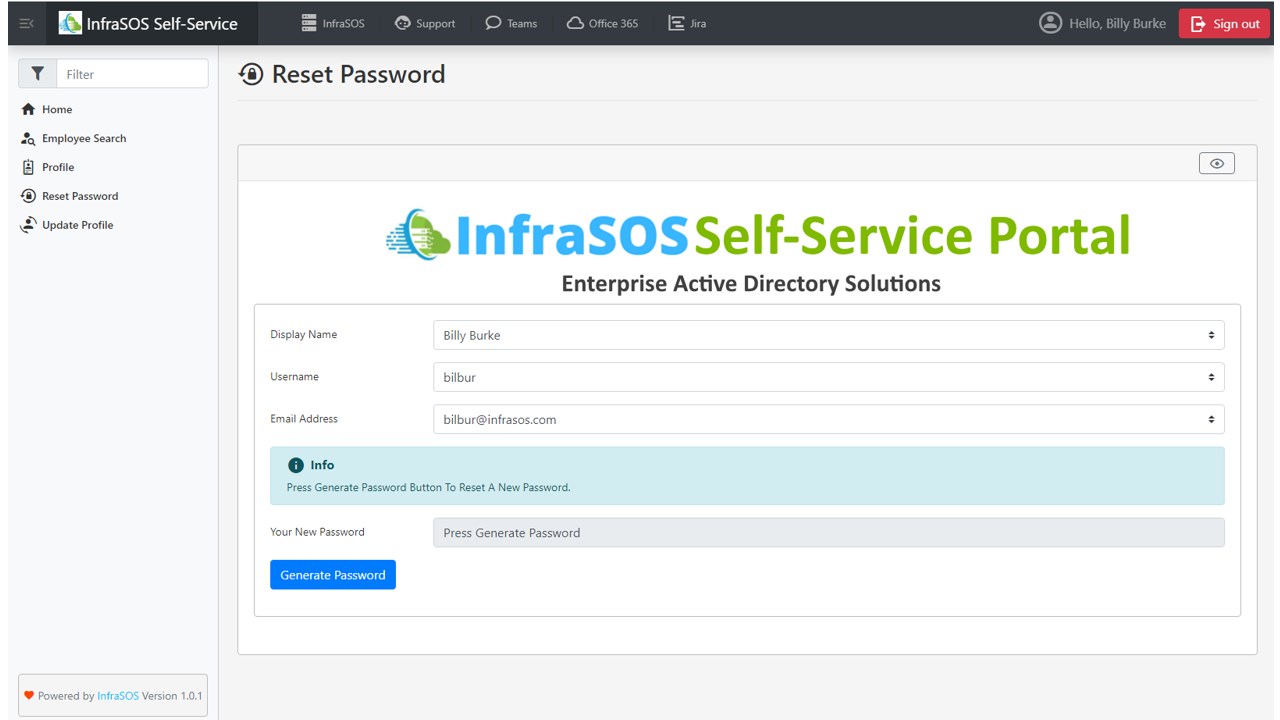Screen dimensions: 1280x720
Task: Open the Teams menu item
Action: [511, 23]
